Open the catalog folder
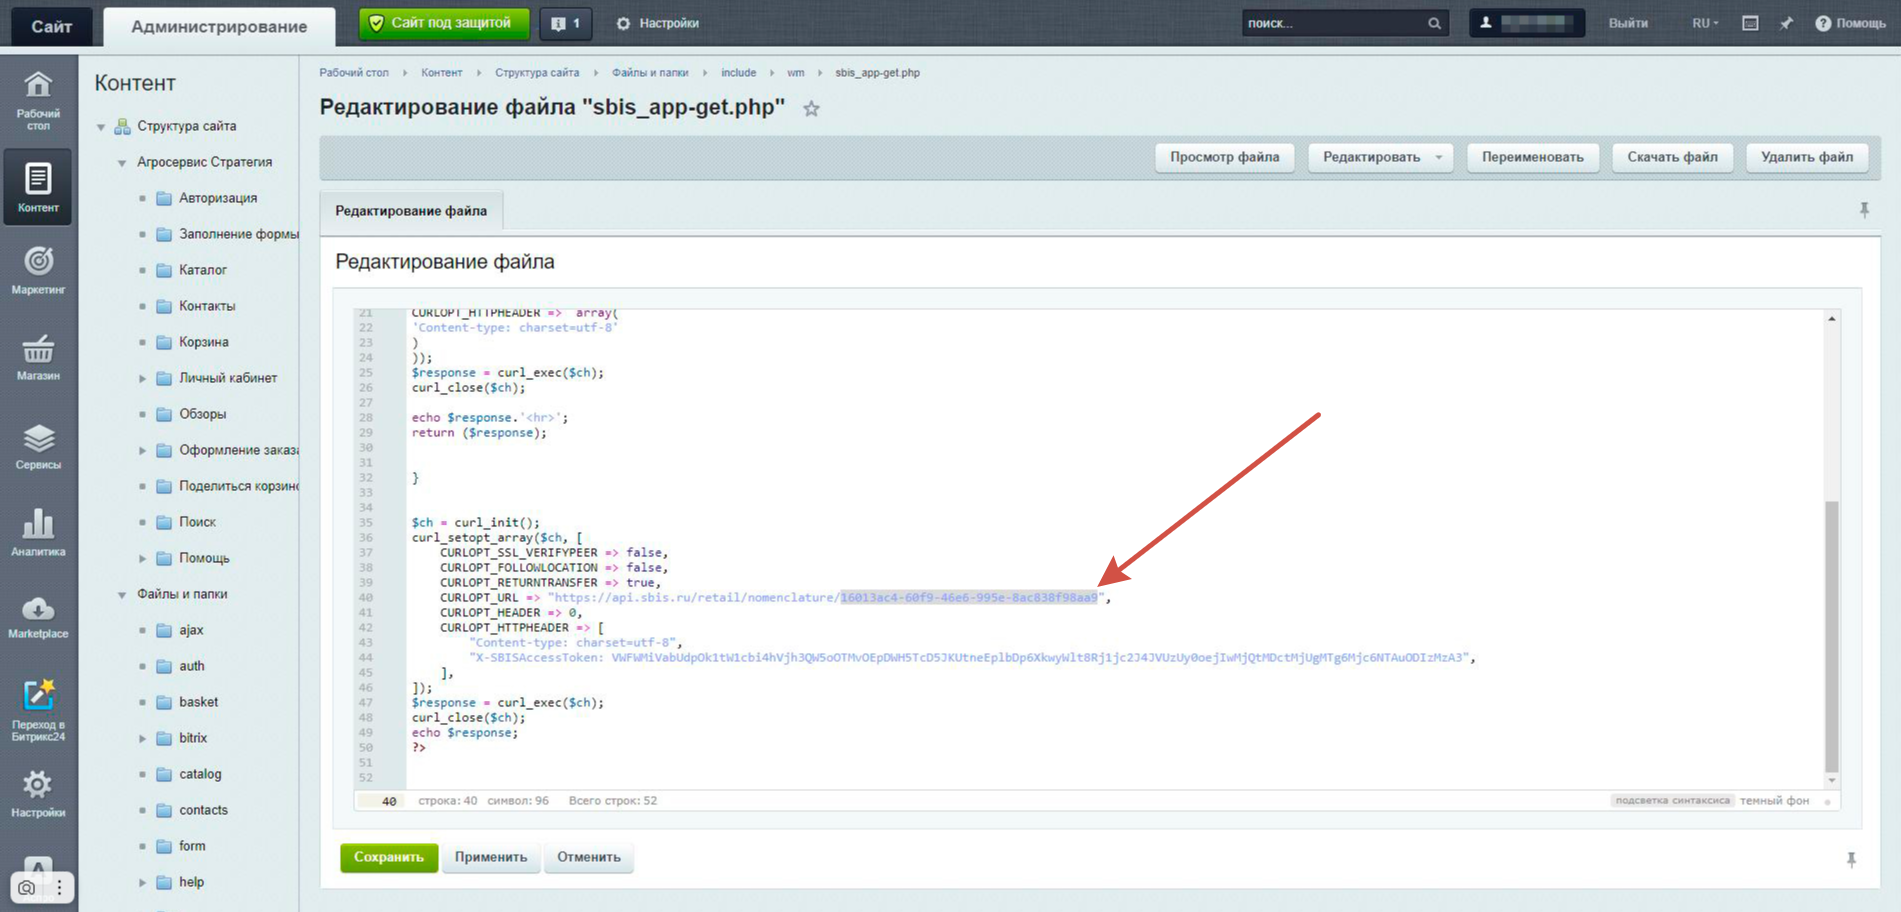 (189, 774)
